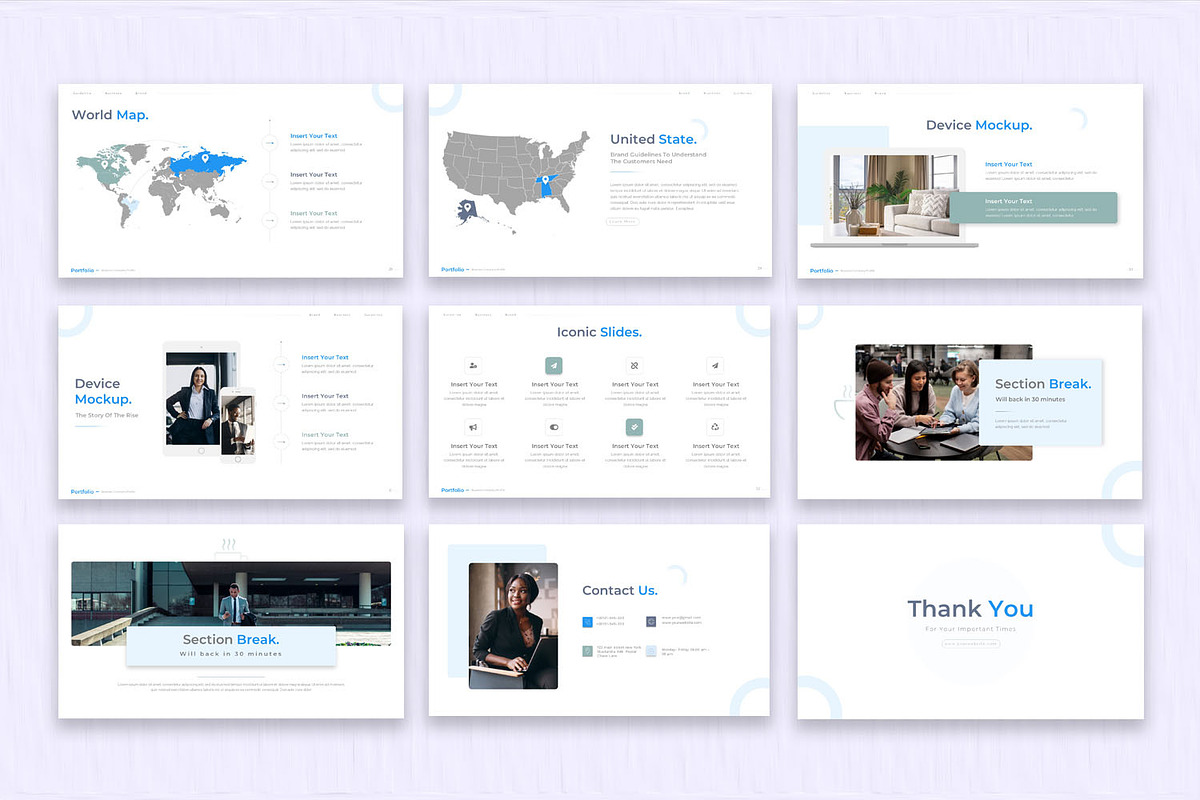Click the map pin on Alaska in United State slide
Screen dimensions: 1200x800
pyautogui.click(x=466, y=209)
